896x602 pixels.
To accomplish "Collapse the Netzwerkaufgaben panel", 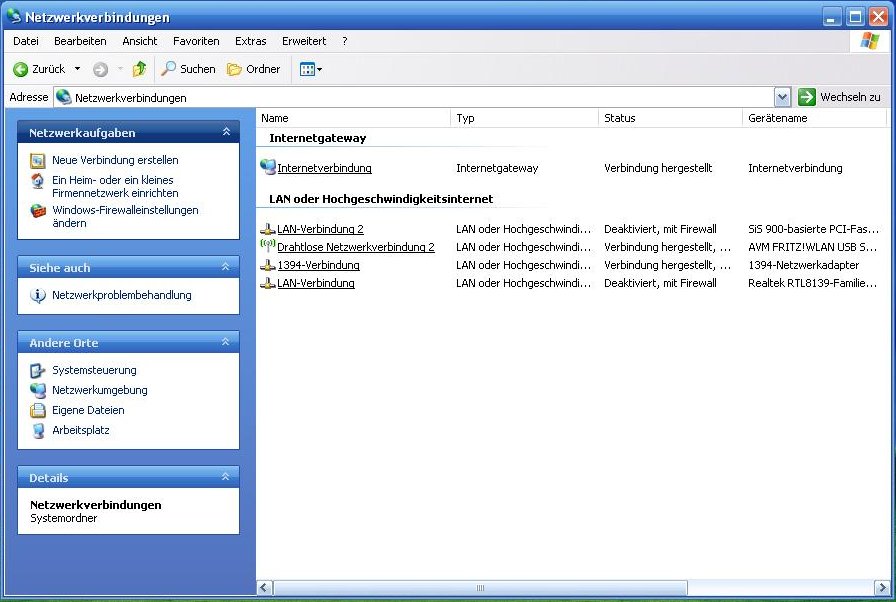I will (226, 132).
